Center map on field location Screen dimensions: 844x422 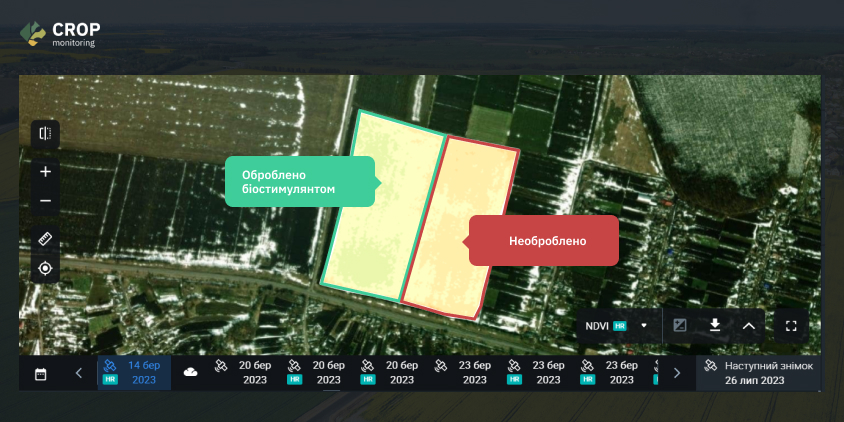45,268
